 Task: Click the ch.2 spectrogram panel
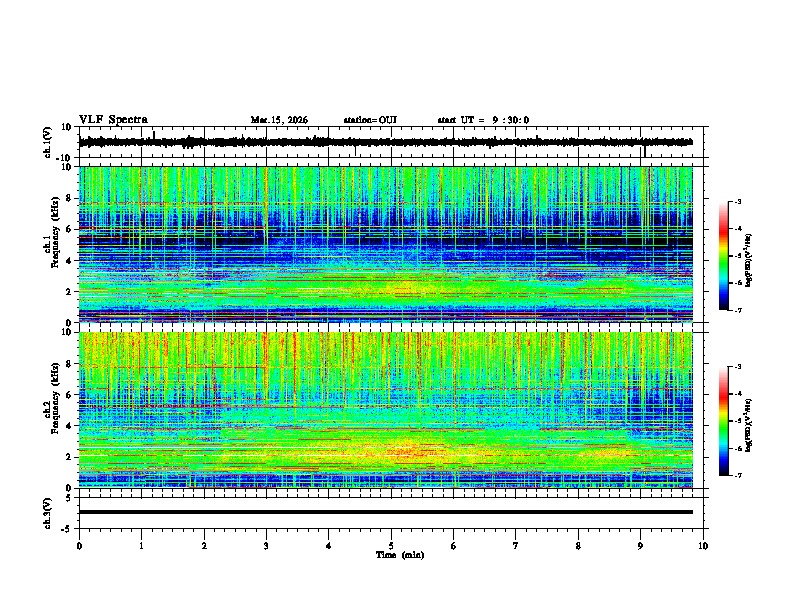[x=385, y=410]
